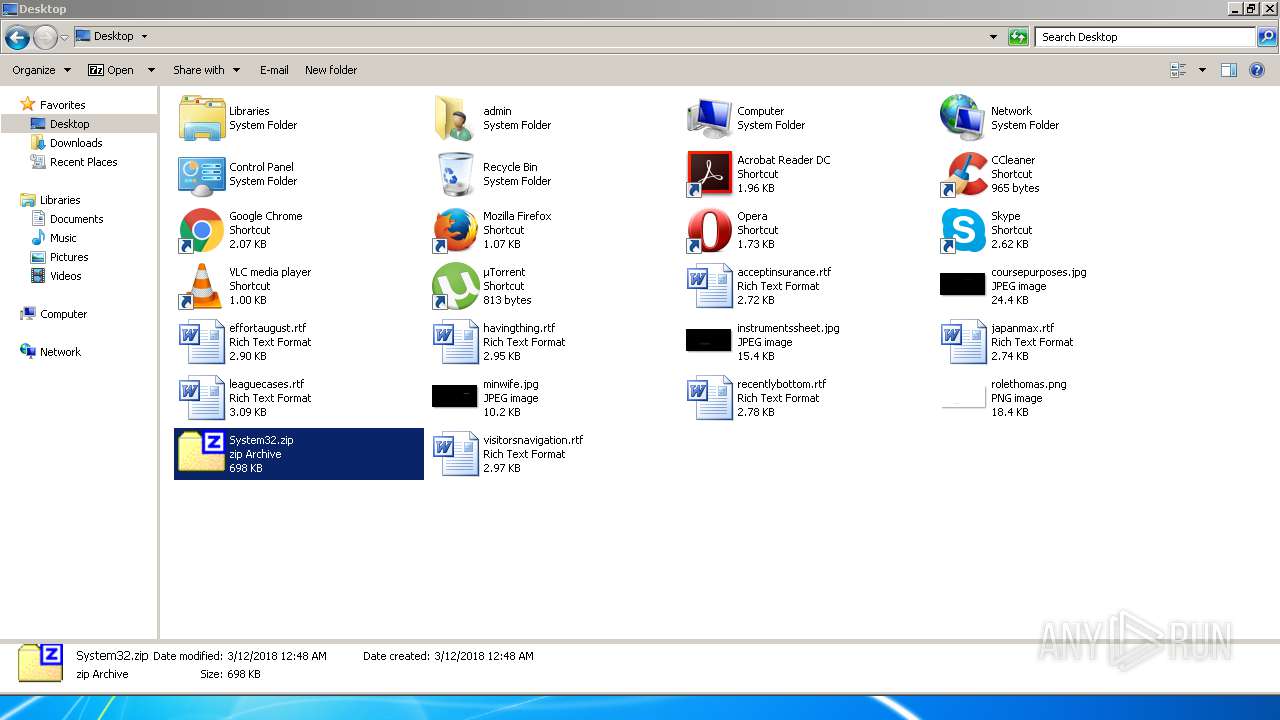Screen dimensions: 1280x720
Task: Select Desktop in the navigation pane
Action: [69, 124]
